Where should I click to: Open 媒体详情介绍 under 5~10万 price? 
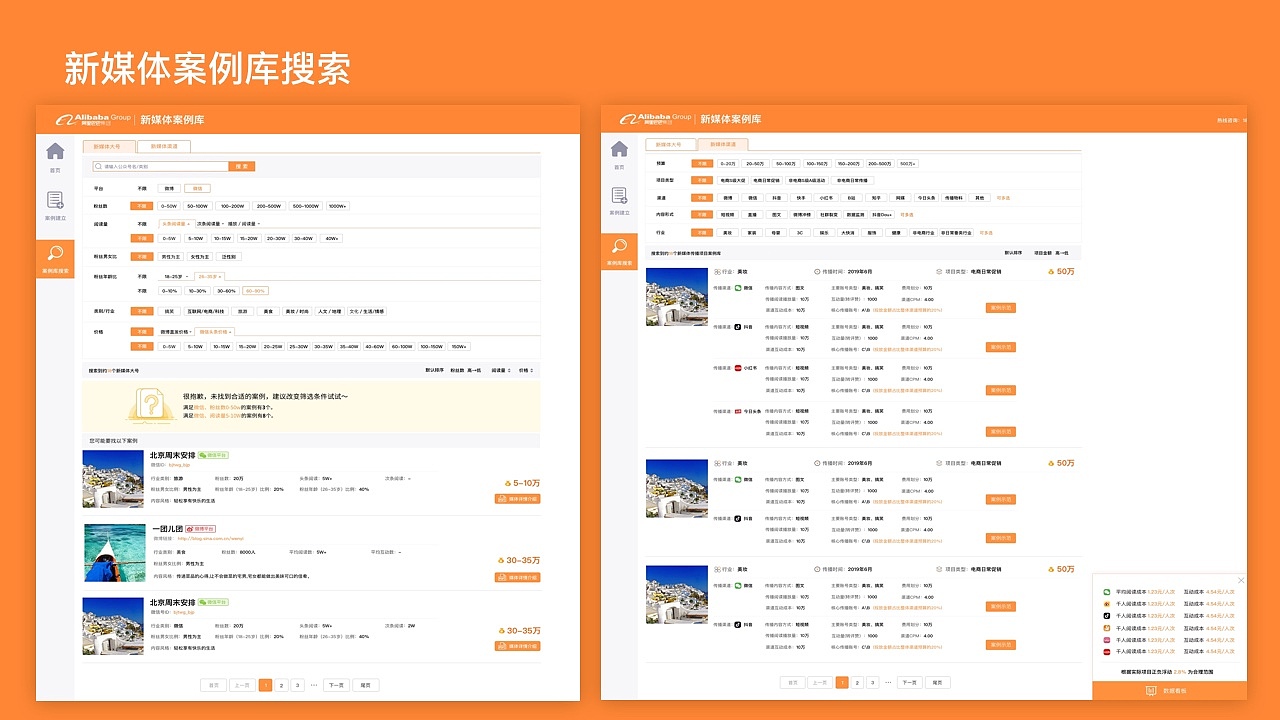coord(517,498)
